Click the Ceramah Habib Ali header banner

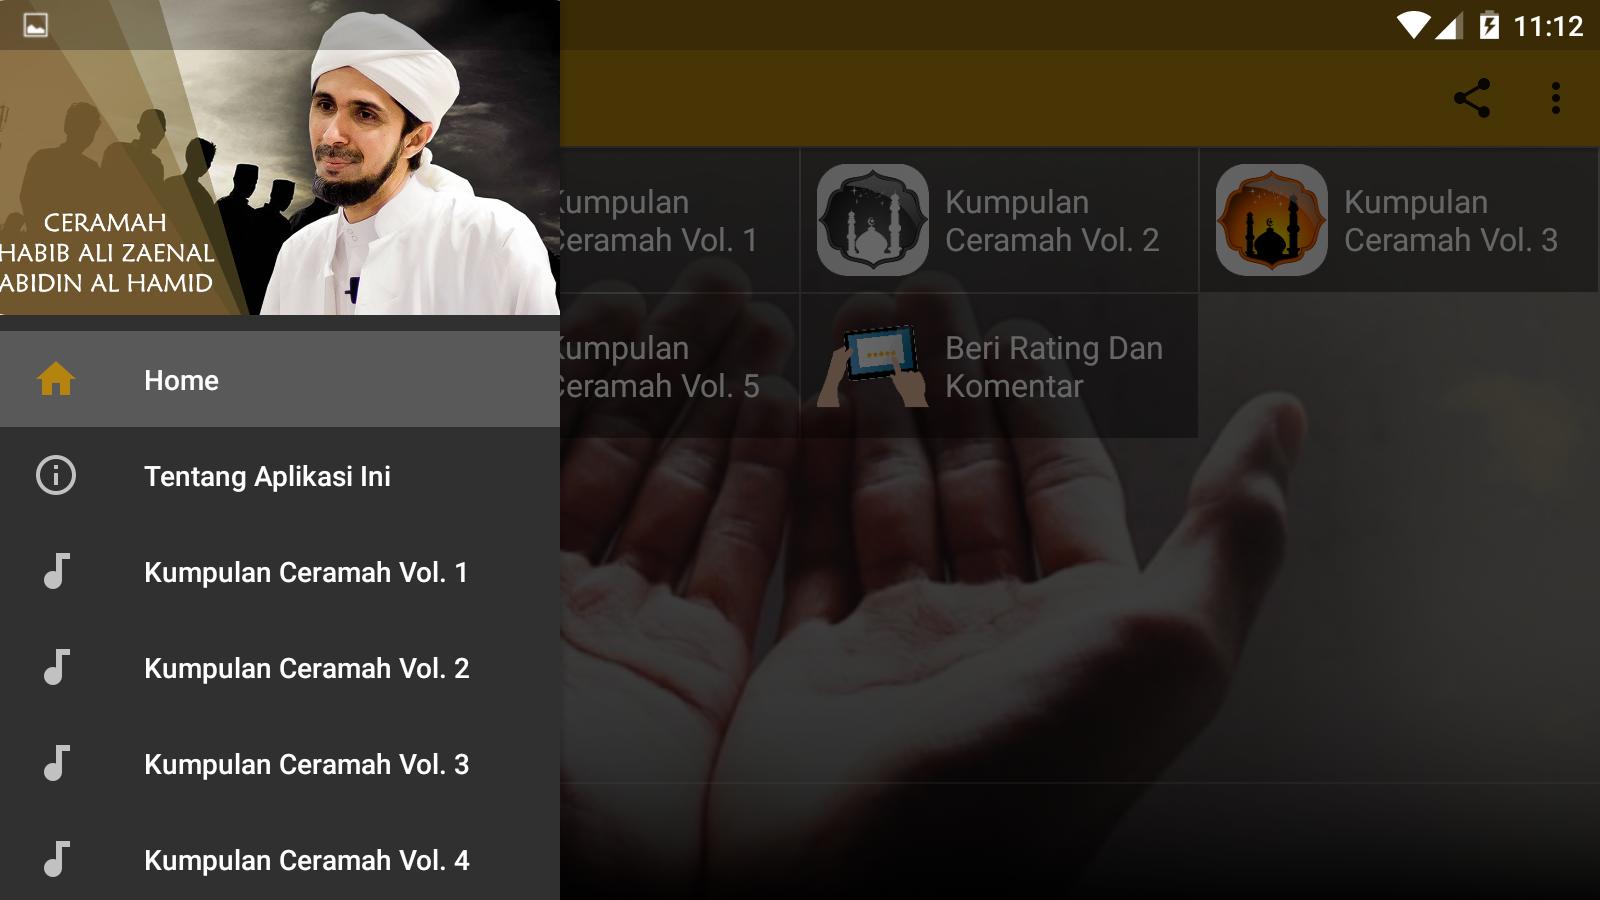[280, 157]
